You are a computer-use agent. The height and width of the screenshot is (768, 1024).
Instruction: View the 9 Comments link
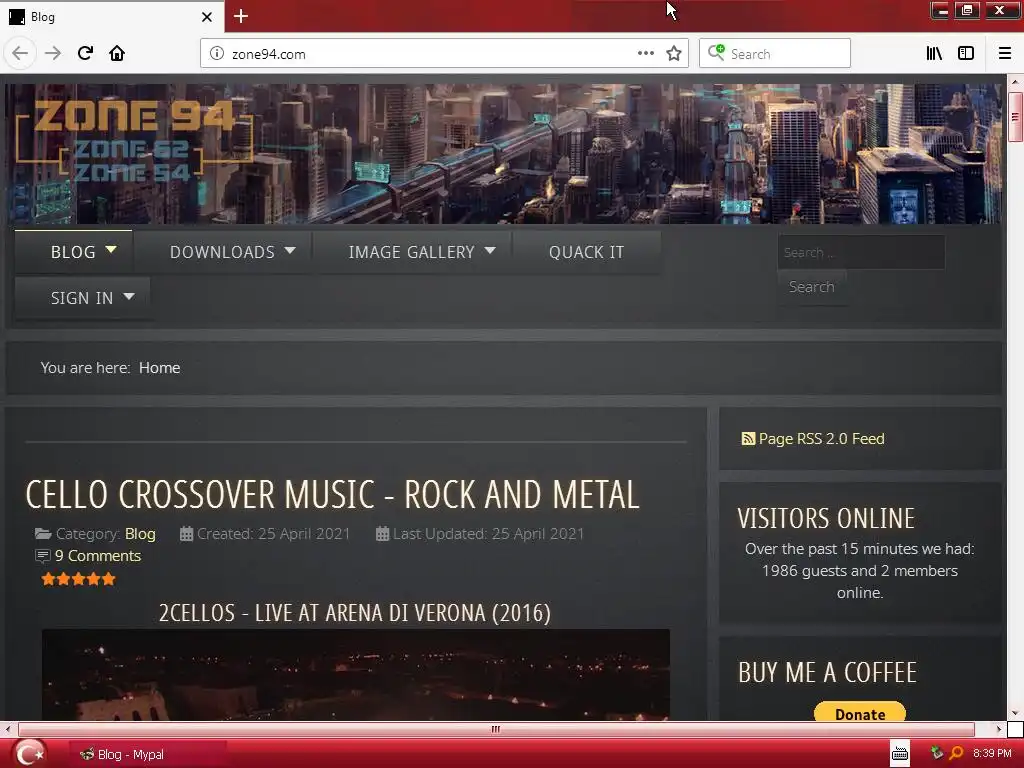98,556
